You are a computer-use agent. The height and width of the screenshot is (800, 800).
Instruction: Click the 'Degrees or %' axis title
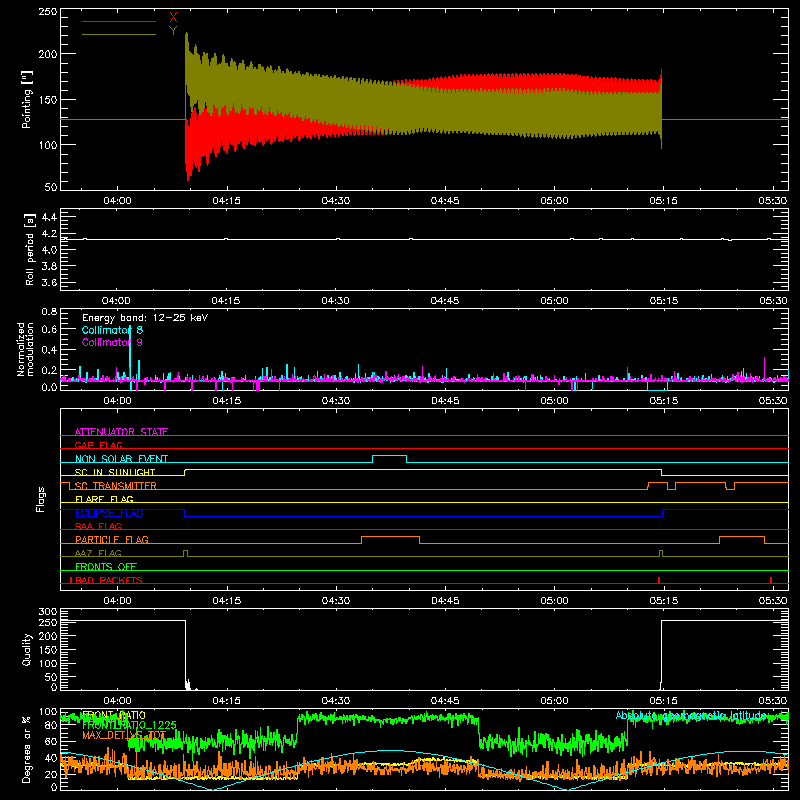[27, 749]
